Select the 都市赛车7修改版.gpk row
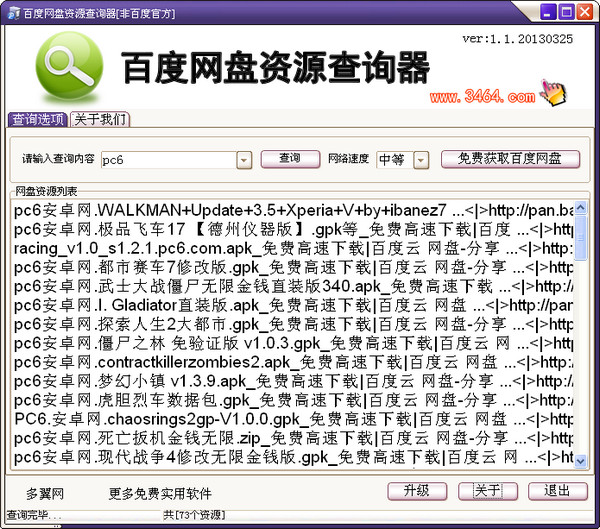The height and width of the screenshot is (529, 600). pyautogui.click(x=293, y=268)
